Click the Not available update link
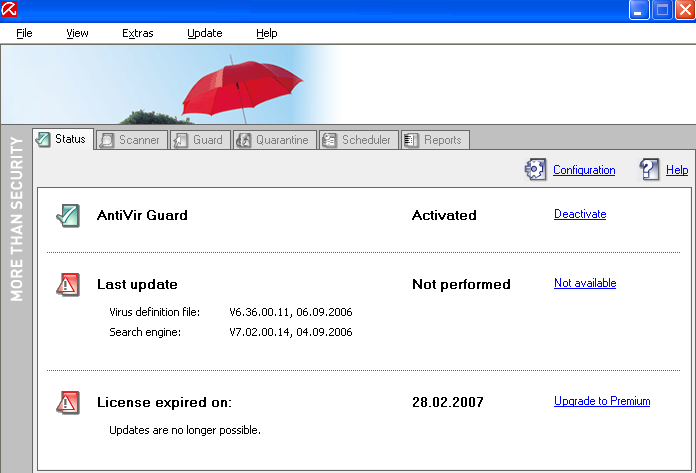696x473 pixels. pos(585,283)
